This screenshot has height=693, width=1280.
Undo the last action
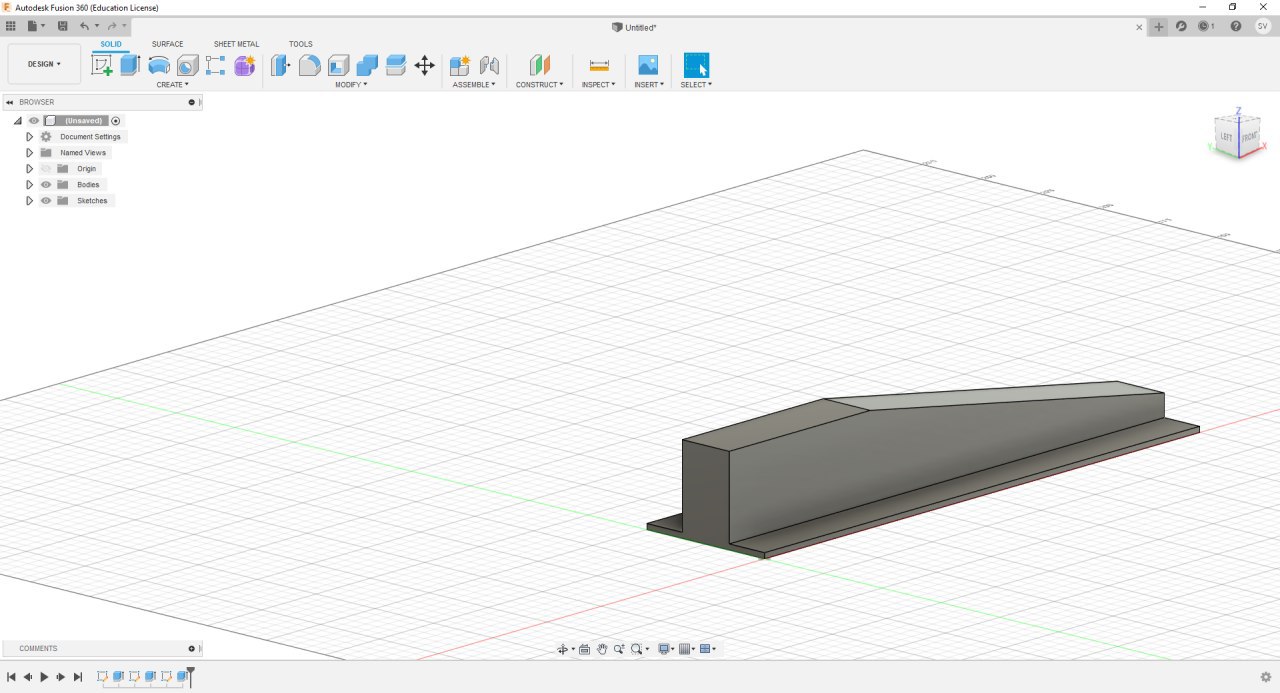point(85,26)
